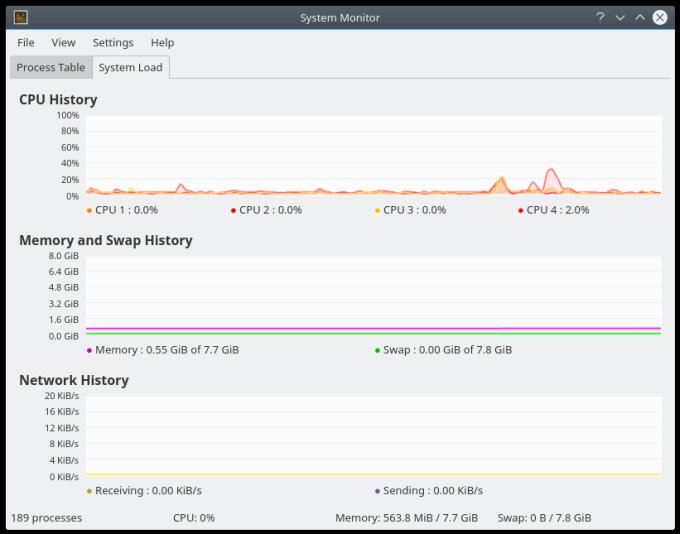Click the Swap green legend dot
Viewport: 680px width, 534px height.
(377, 351)
